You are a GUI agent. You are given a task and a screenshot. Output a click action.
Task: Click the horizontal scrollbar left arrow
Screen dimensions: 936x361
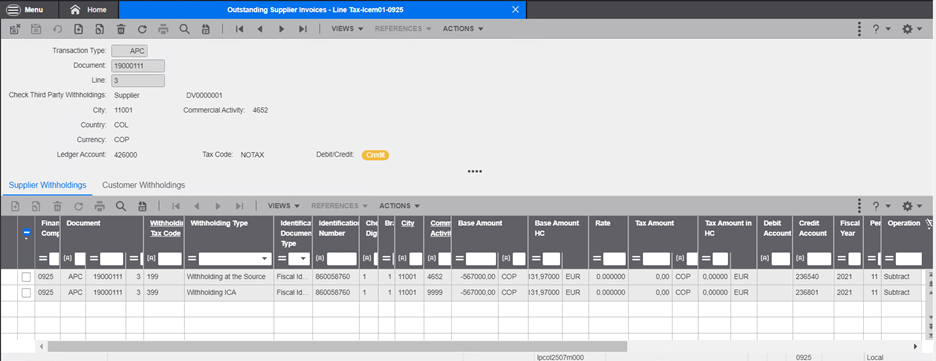[x=41, y=346]
